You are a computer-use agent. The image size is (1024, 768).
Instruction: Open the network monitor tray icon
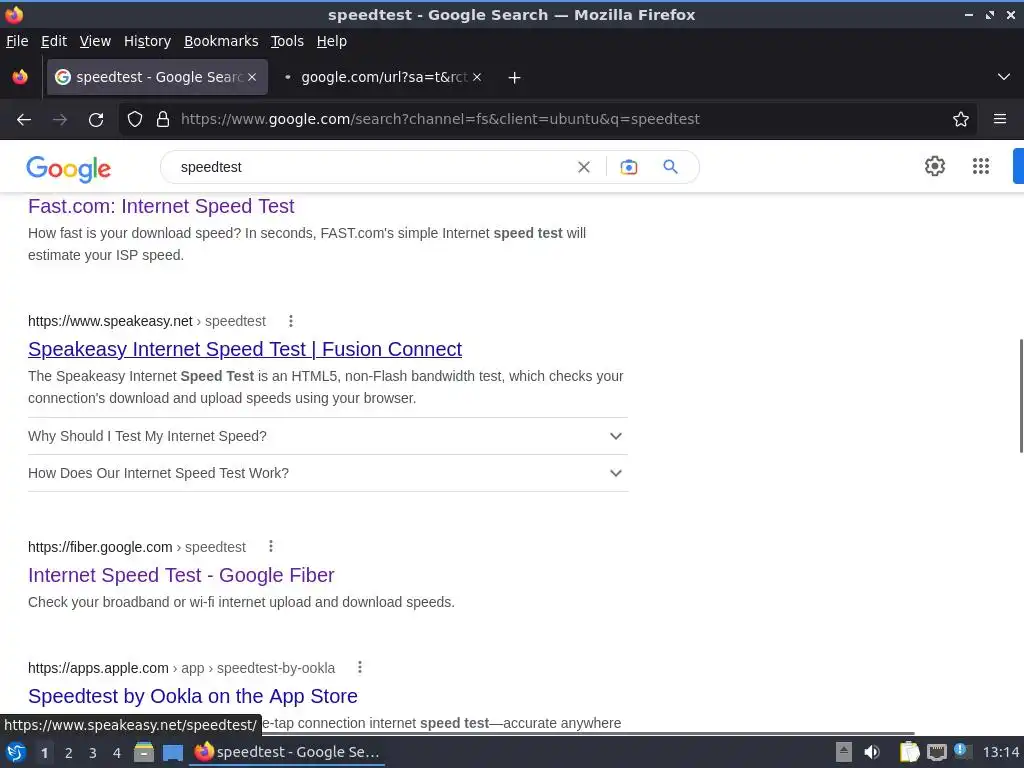click(x=936, y=752)
